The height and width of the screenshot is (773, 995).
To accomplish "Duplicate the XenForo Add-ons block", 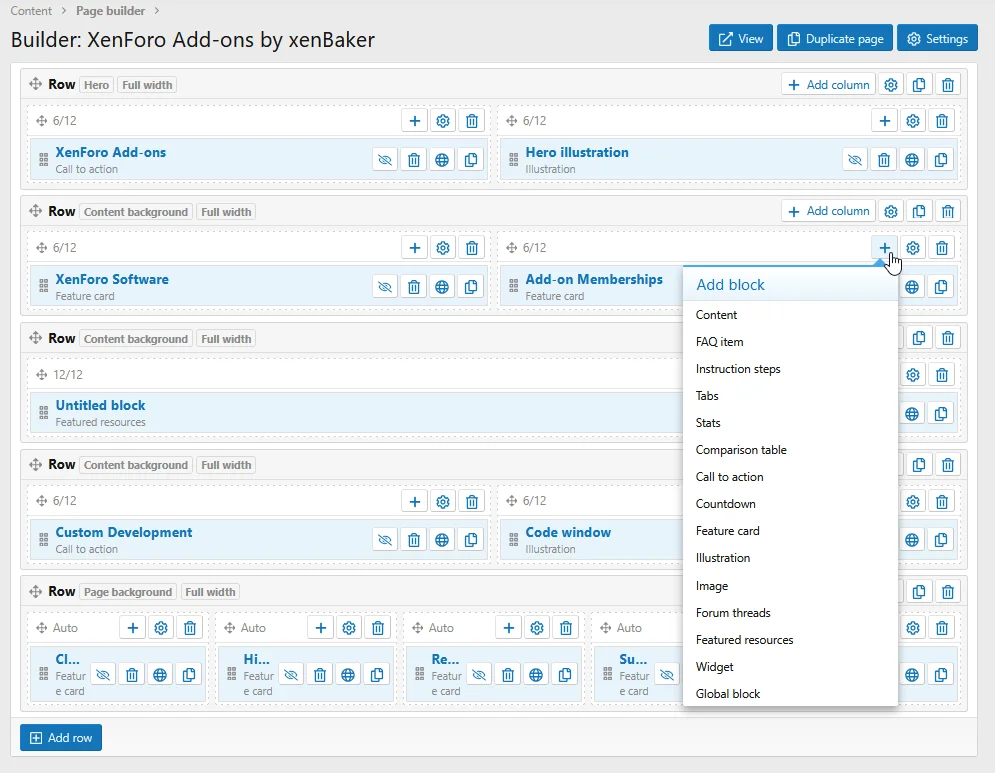I will (x=471, y=160).
